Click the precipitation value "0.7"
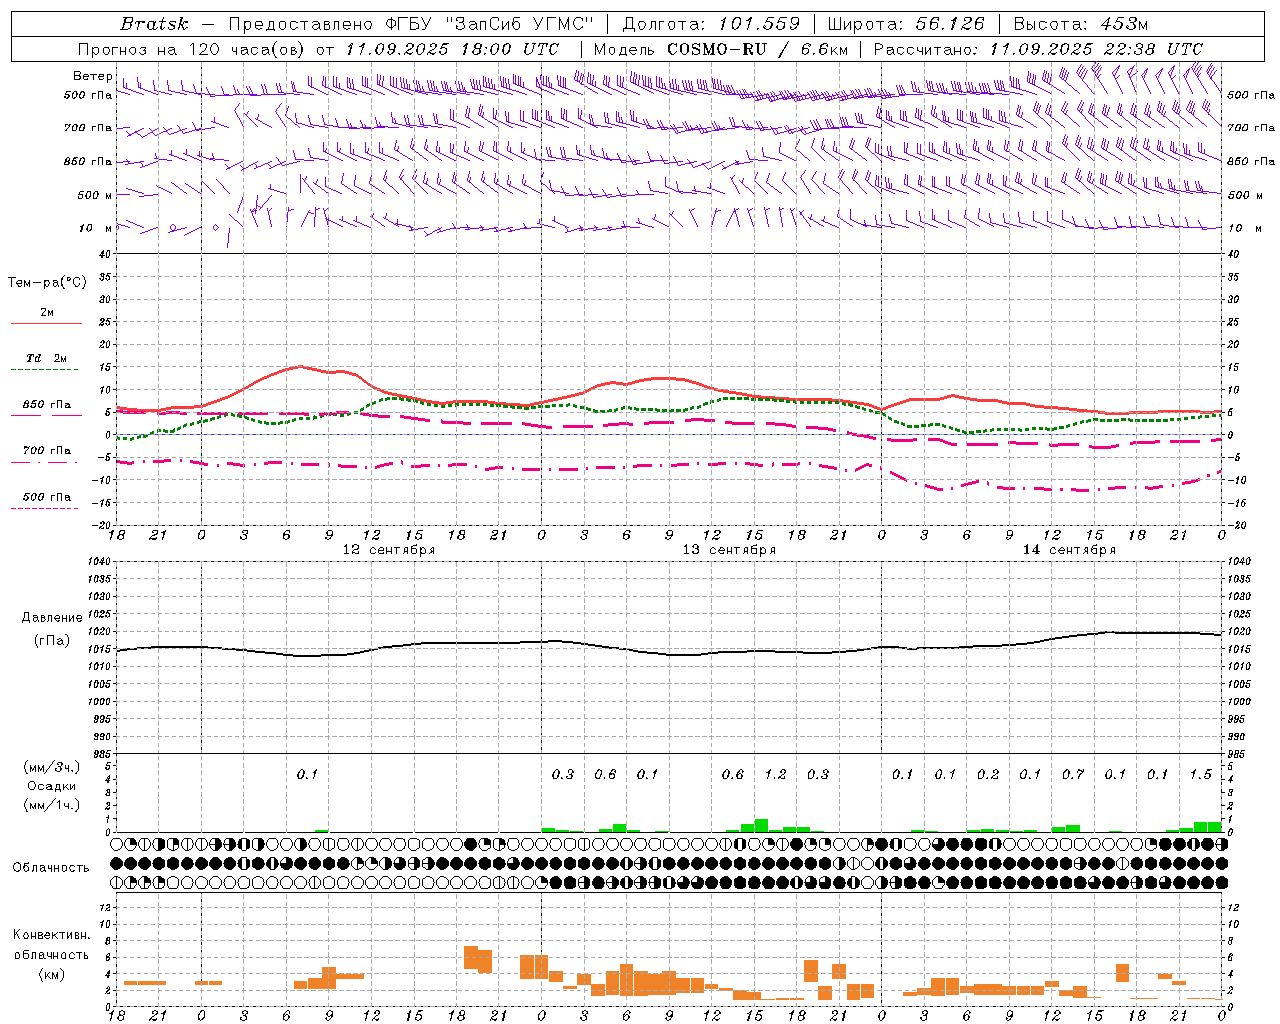This screenshot has height=1024, width=1280. coord(1073,774)
